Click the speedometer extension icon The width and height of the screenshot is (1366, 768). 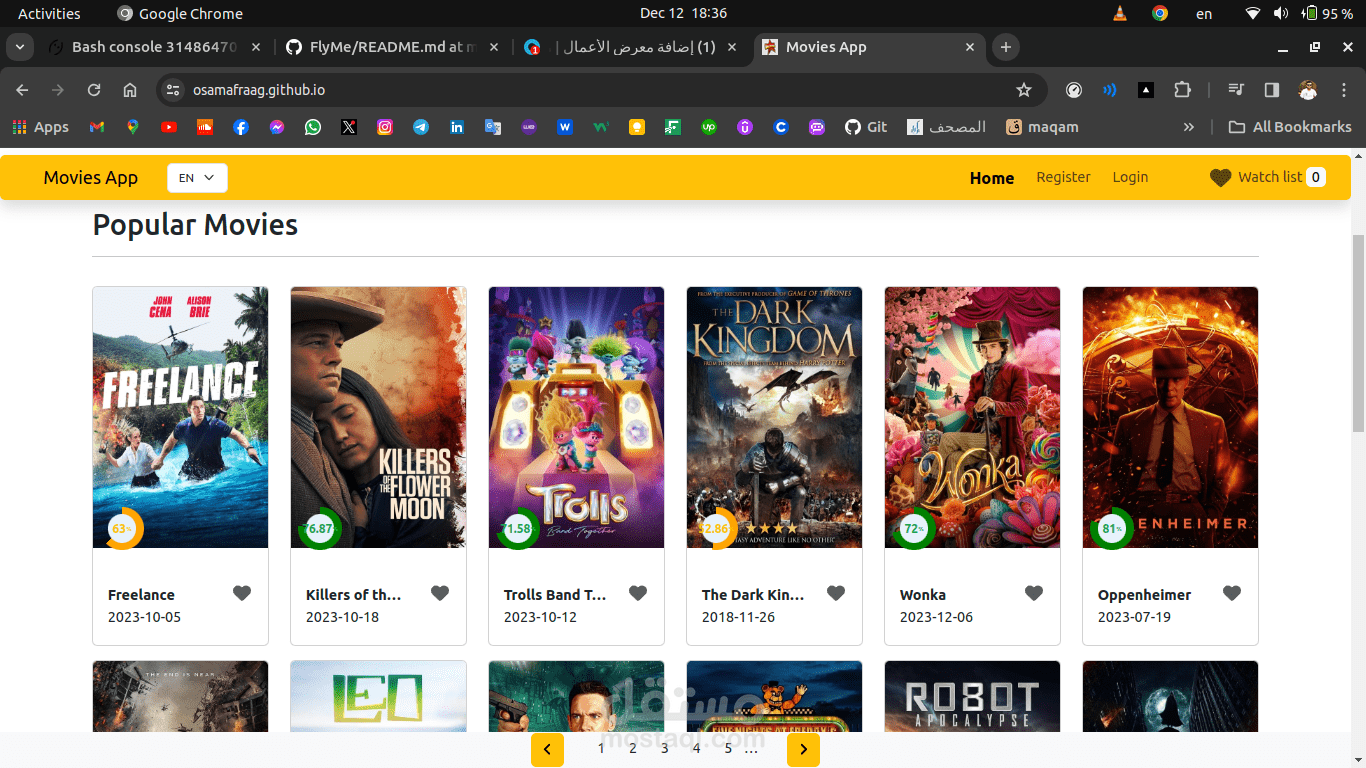click(1074, 90)
